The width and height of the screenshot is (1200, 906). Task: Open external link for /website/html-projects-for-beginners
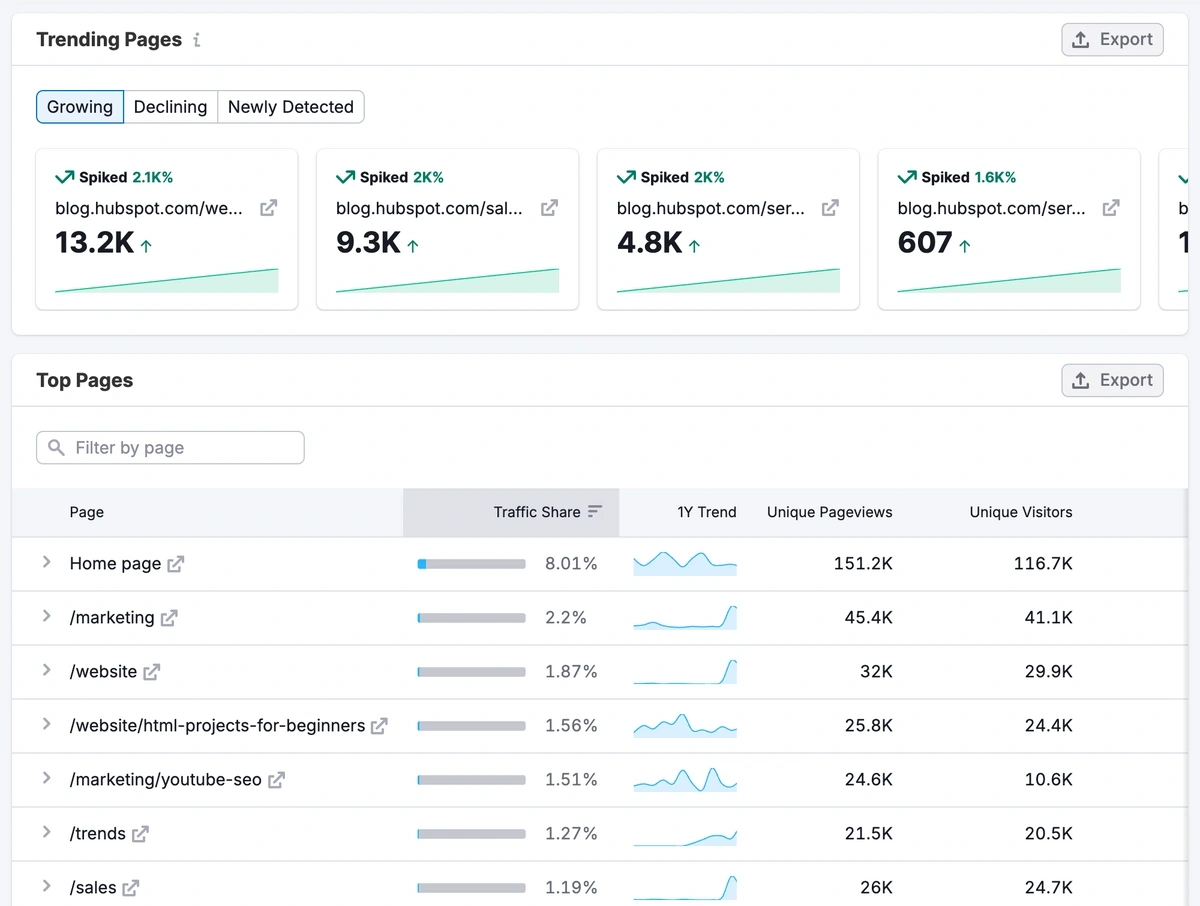(x=380, y=726)
